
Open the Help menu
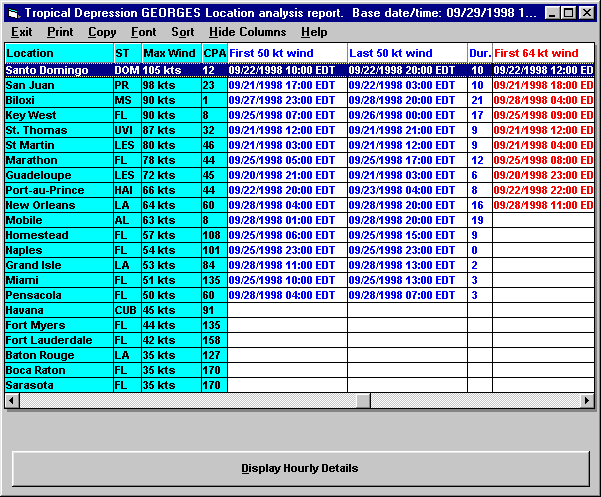click(x=314, y=32)
